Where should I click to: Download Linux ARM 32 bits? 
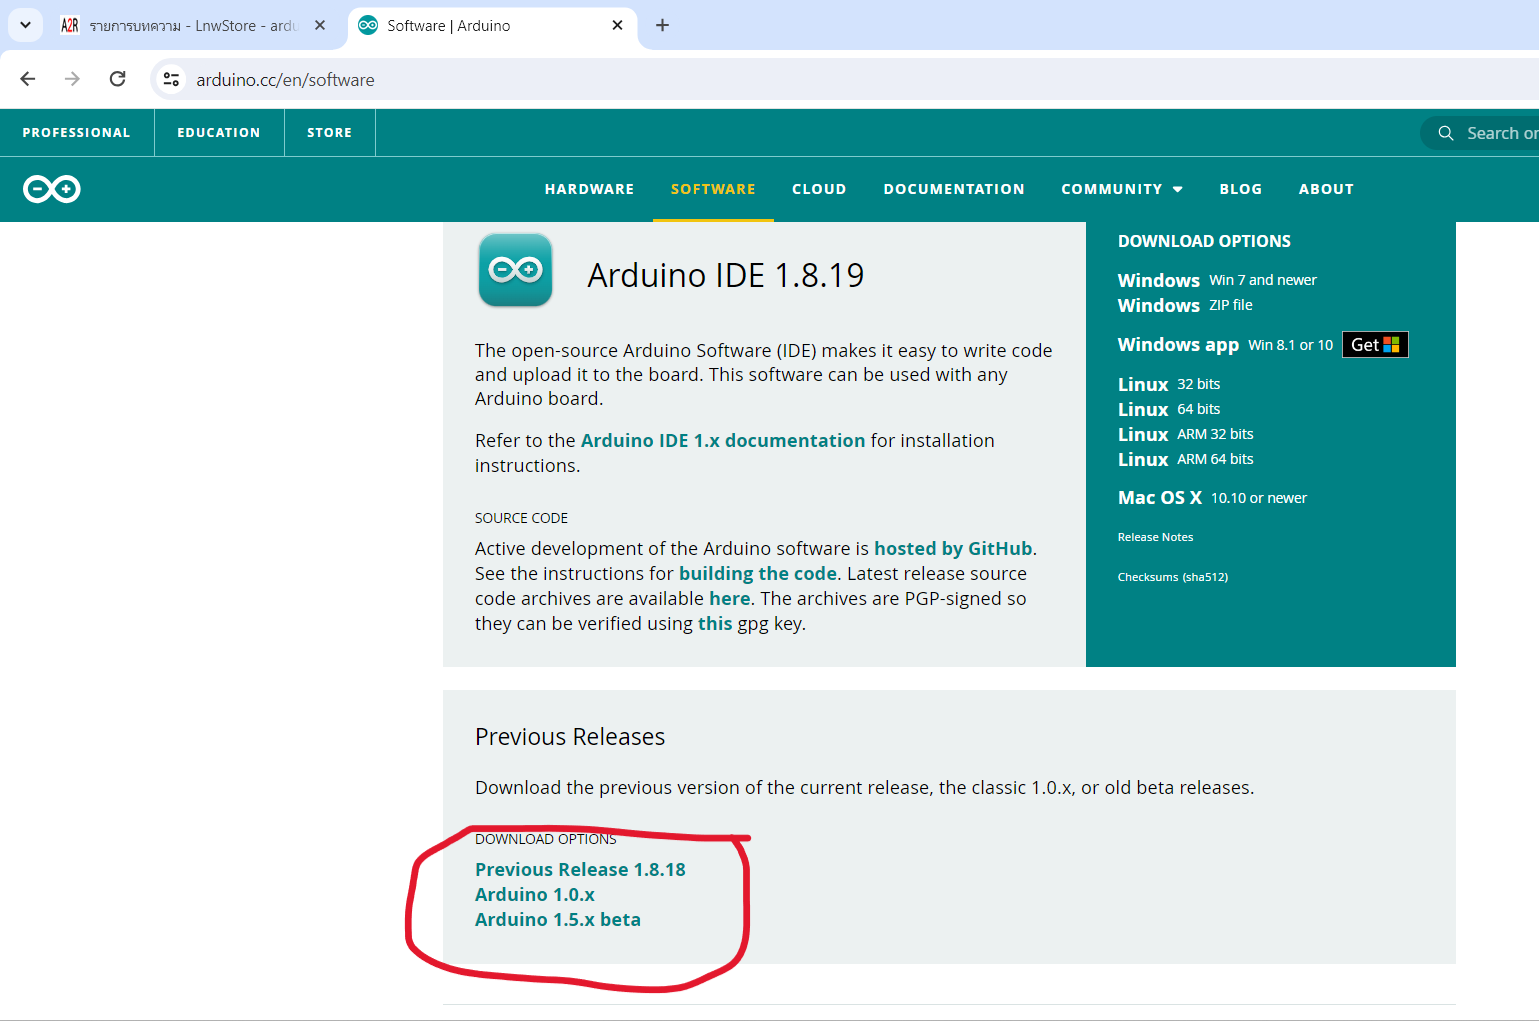pyautogui.click(x=1186, y=434)
